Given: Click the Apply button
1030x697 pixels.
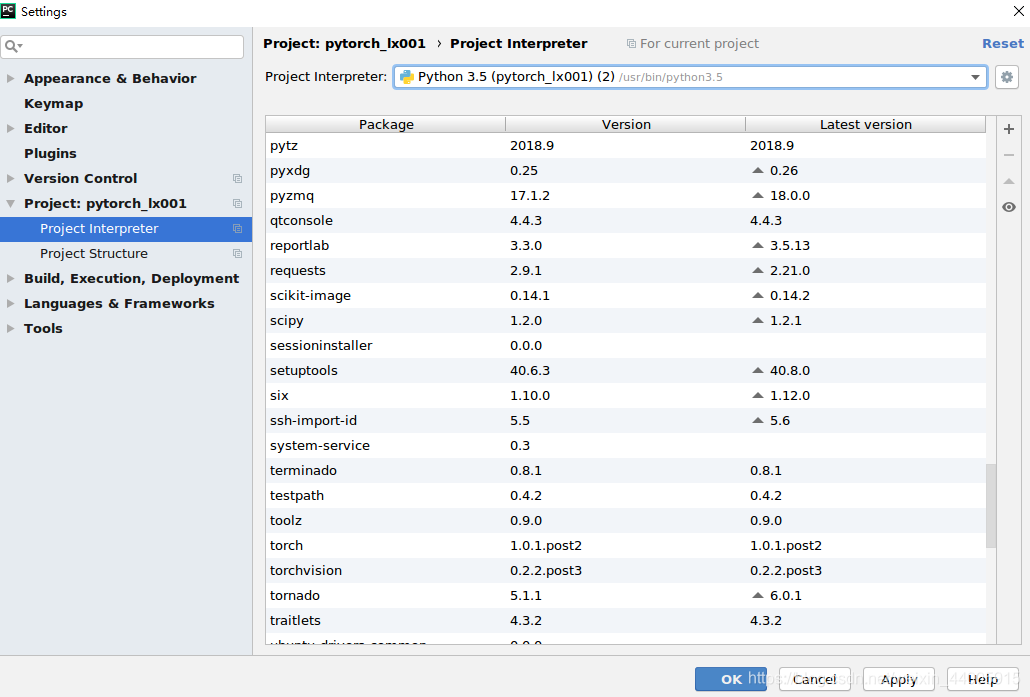Looking at the screenshot, I should coord(899,679).
